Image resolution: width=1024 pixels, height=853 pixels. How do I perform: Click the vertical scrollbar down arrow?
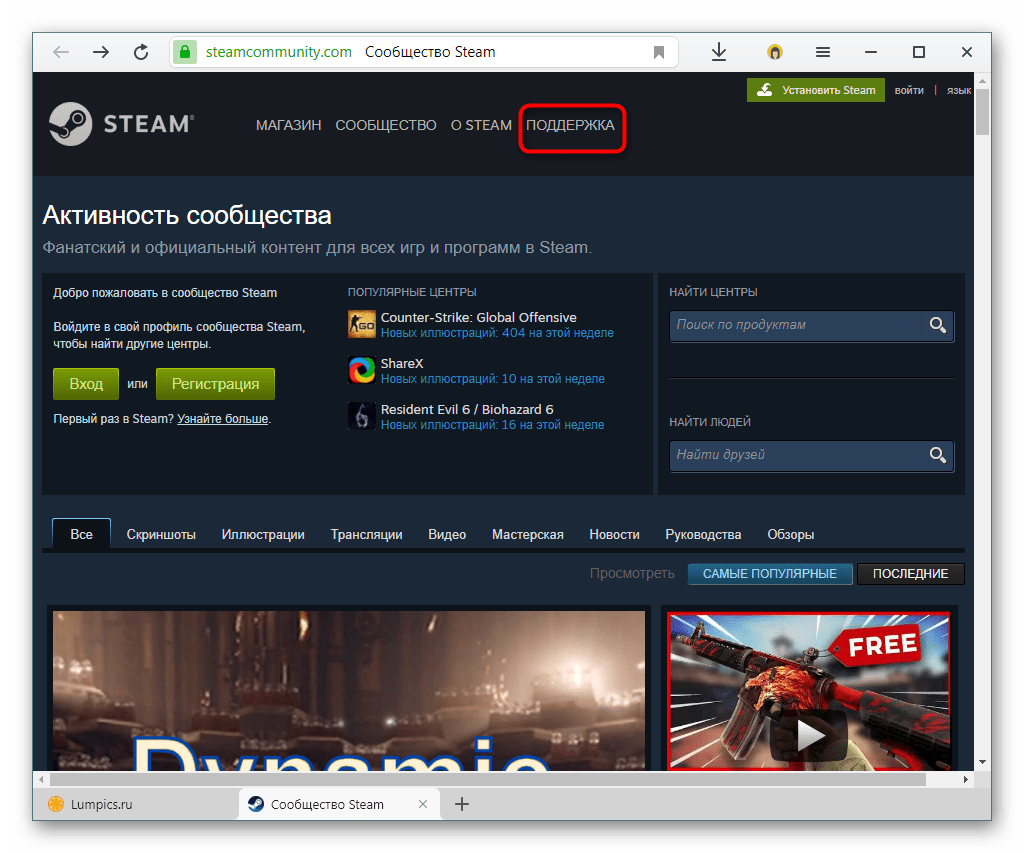[982, 762]
